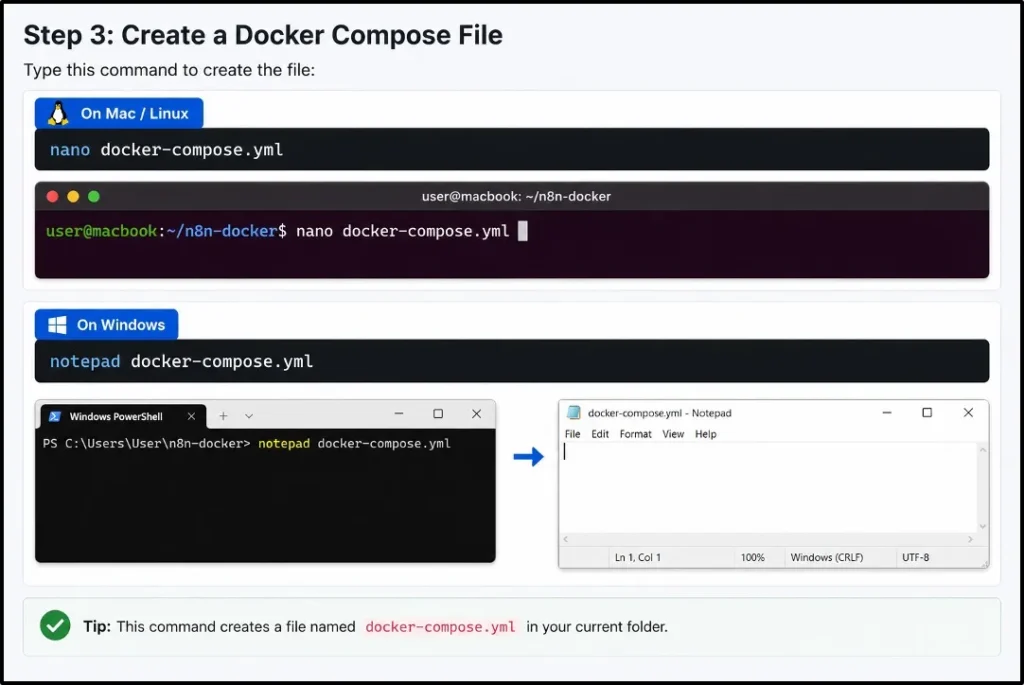Screen dimensions: 1024x685
Task: Click 'Windows (CRLF)' in status bar
Action: (827, 557)
